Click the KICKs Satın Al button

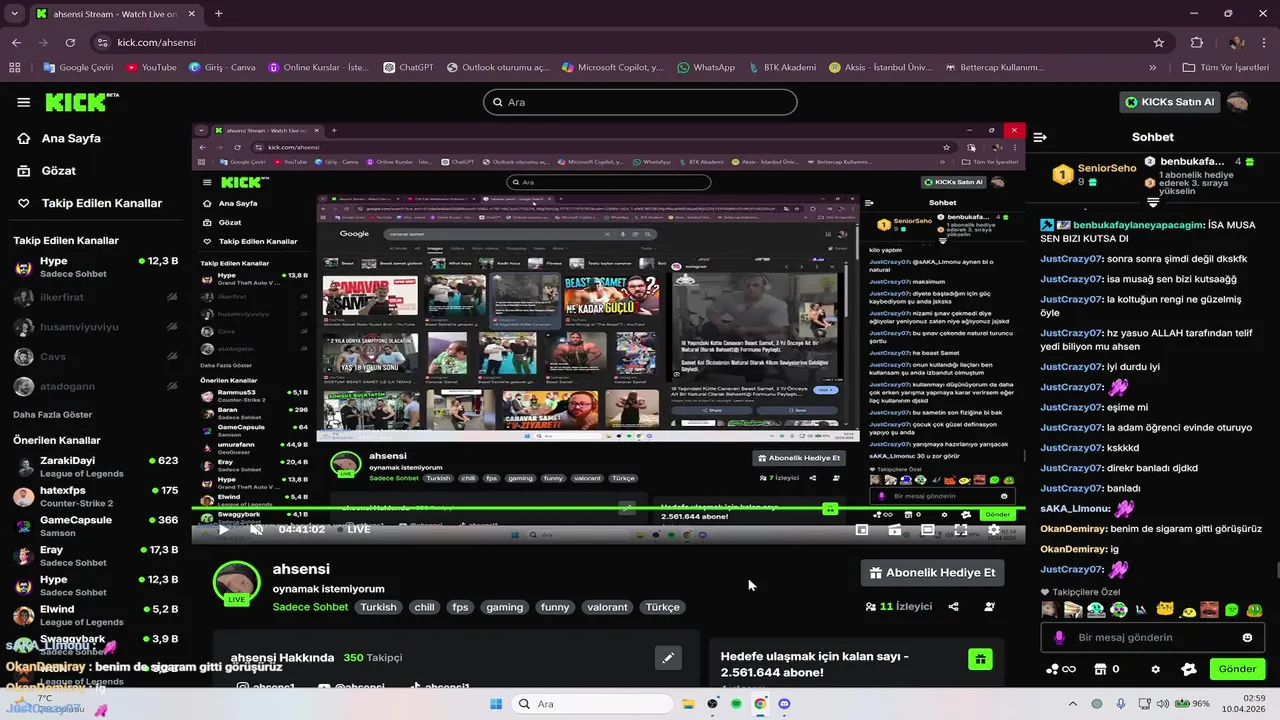(1169, 102)
